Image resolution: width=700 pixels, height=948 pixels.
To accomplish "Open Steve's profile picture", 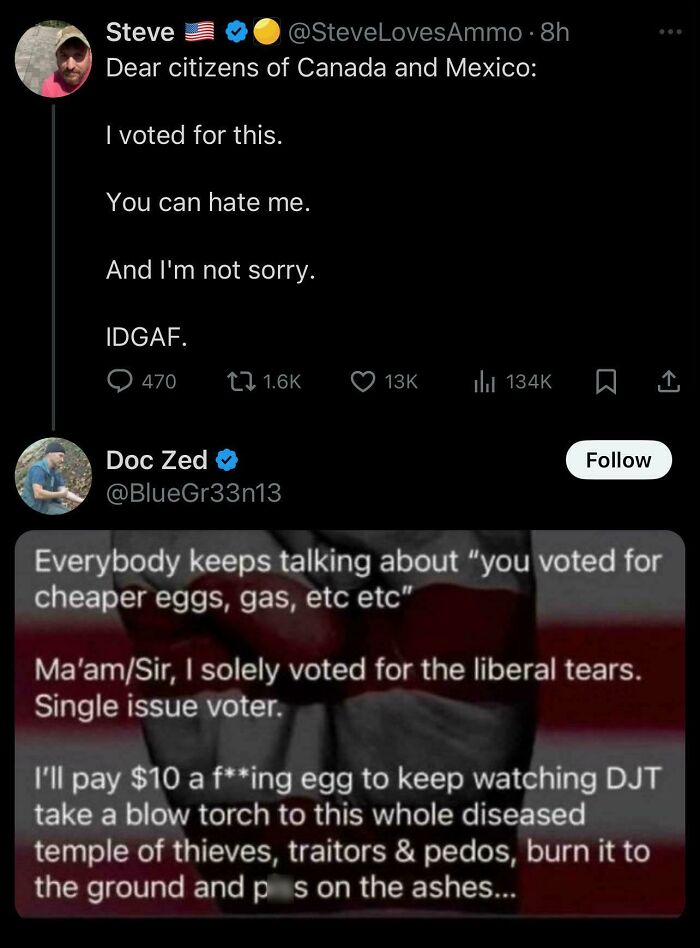I will pos(55,58).
